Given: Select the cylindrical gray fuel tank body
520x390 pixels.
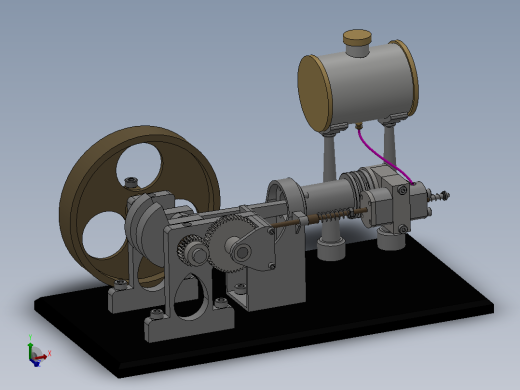Looking at the screenshot, I should point(370,83).
